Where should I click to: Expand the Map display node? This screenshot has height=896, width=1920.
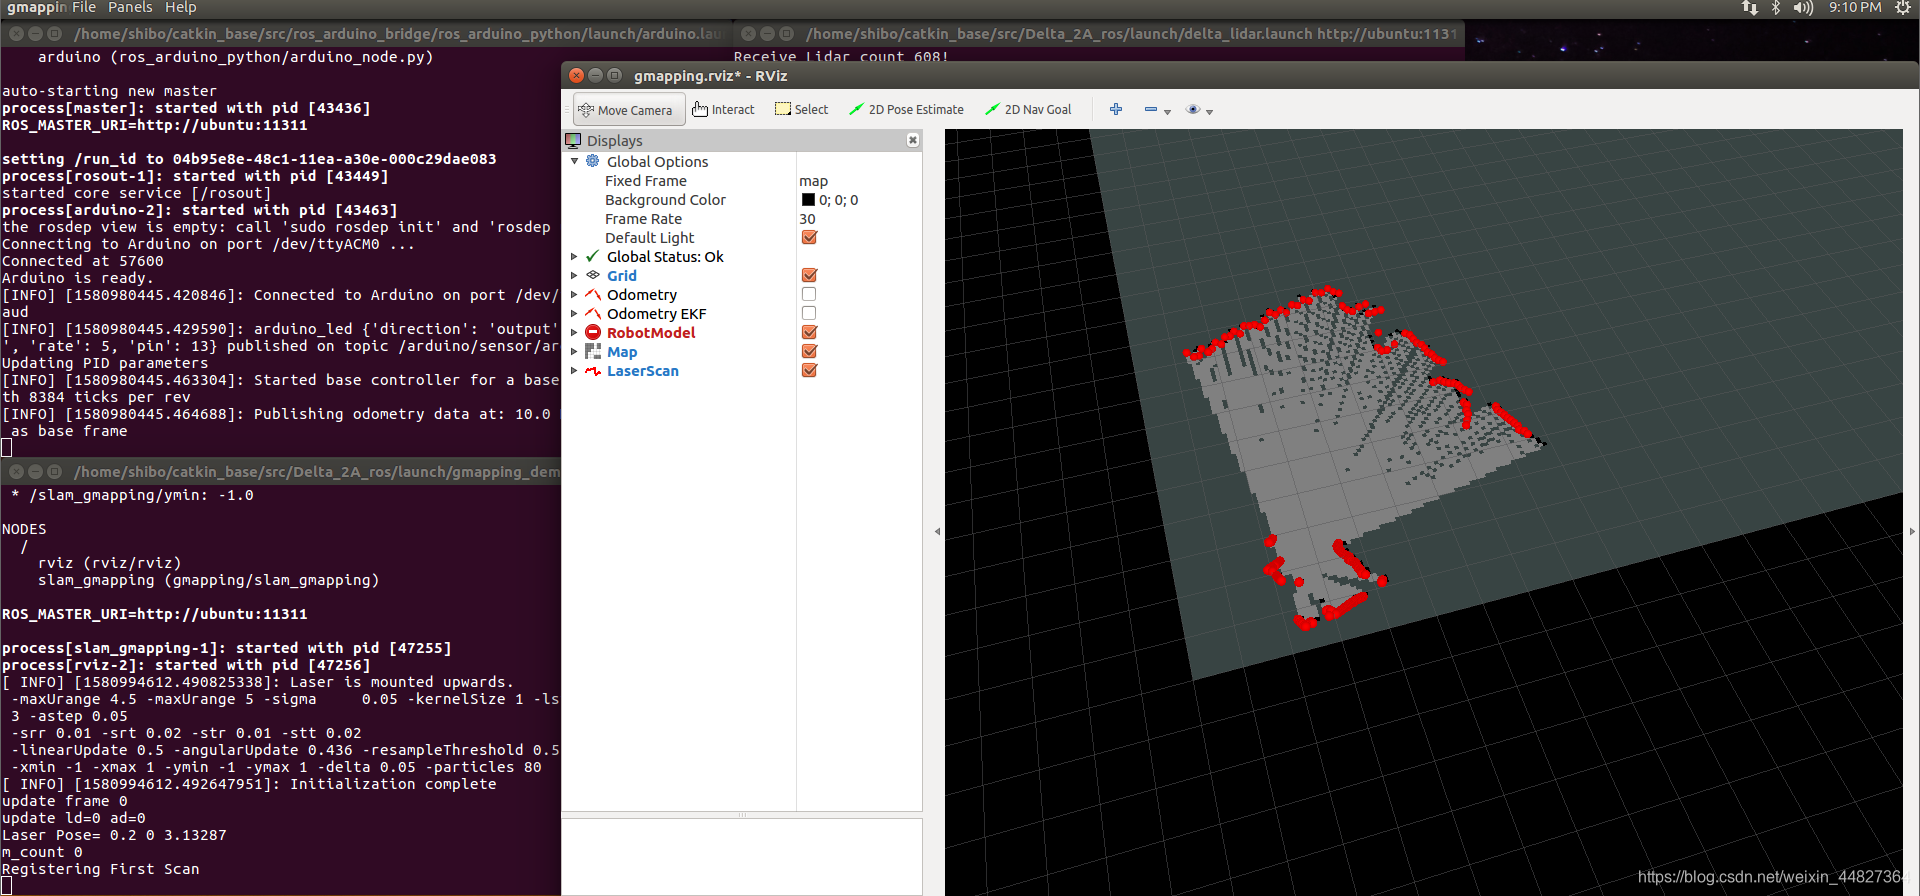coord(574,352)
